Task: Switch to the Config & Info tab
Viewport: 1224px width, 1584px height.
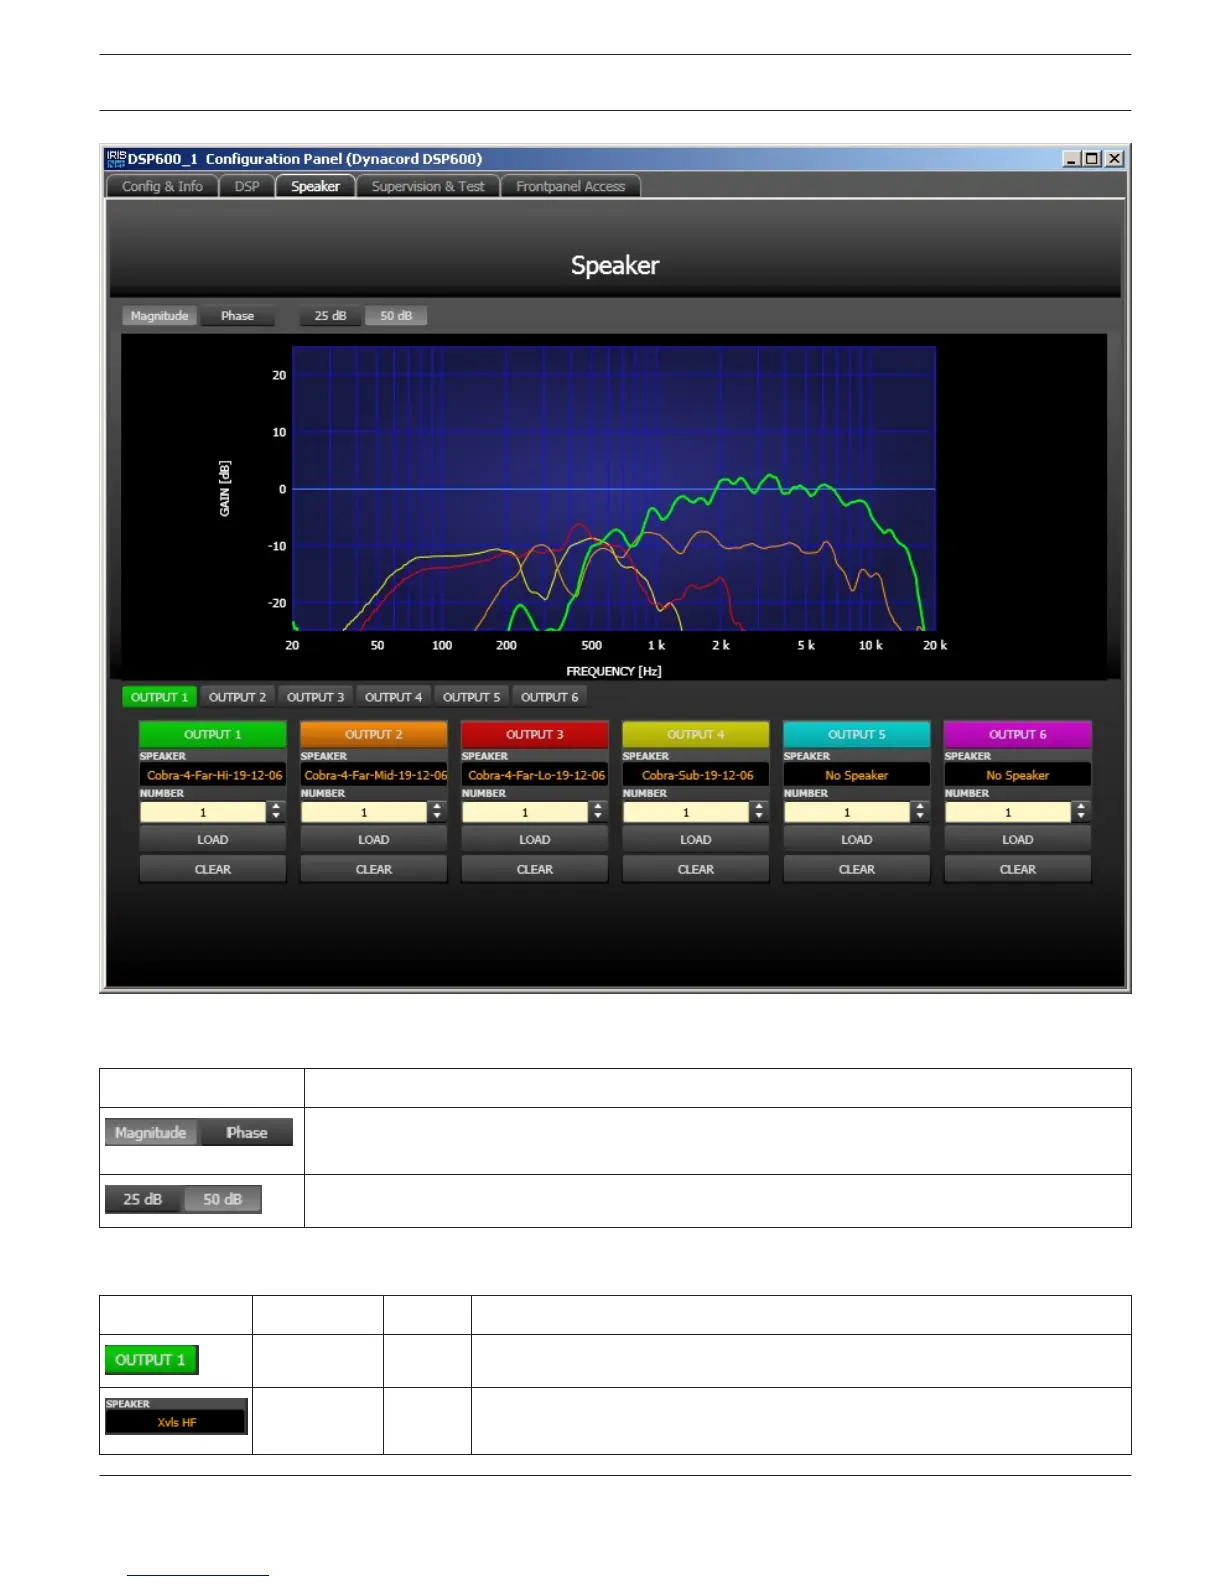Action: point(162,186)
